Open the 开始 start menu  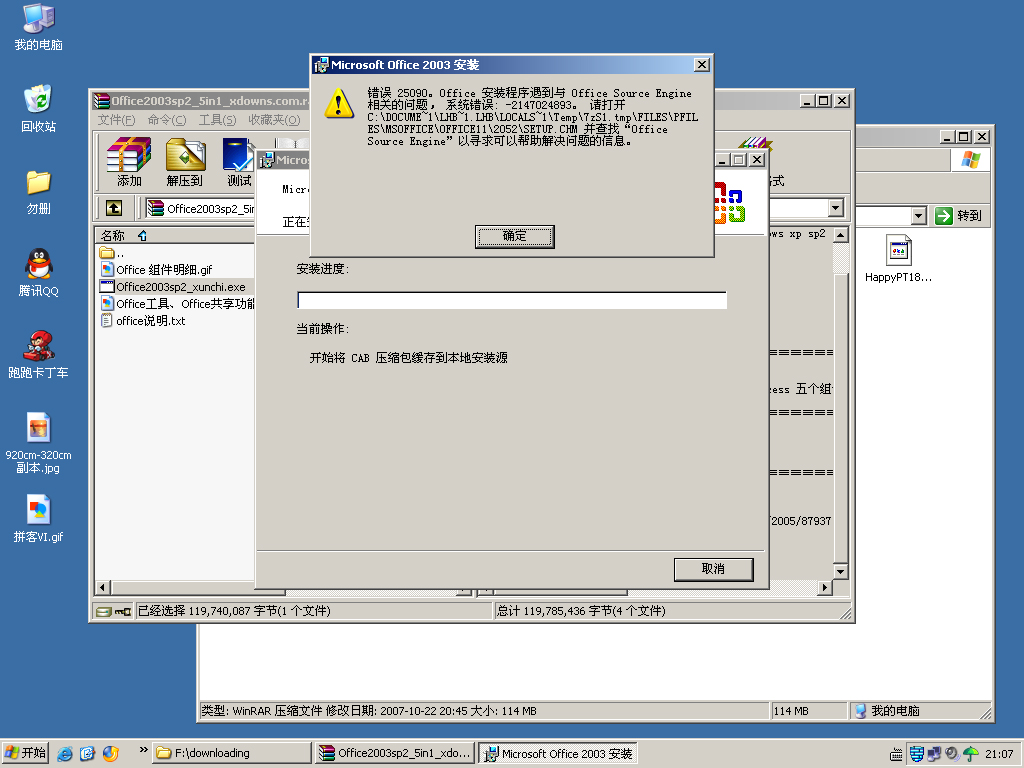pos(25,753)
